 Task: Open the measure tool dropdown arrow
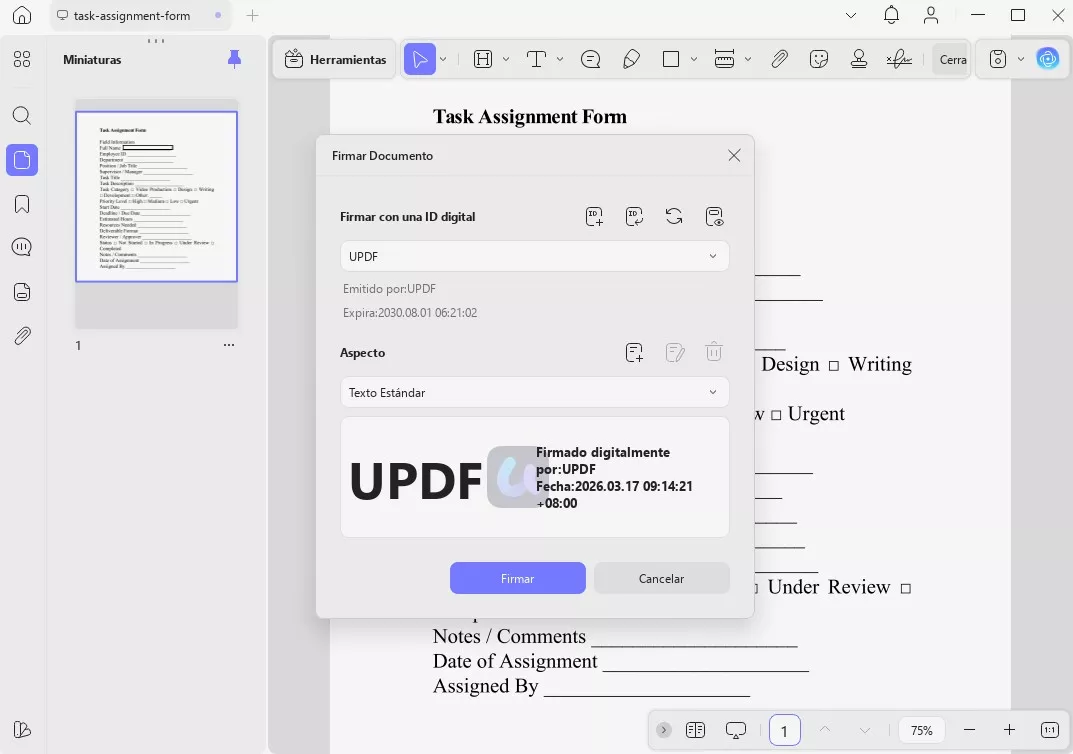tap(747, 60)
